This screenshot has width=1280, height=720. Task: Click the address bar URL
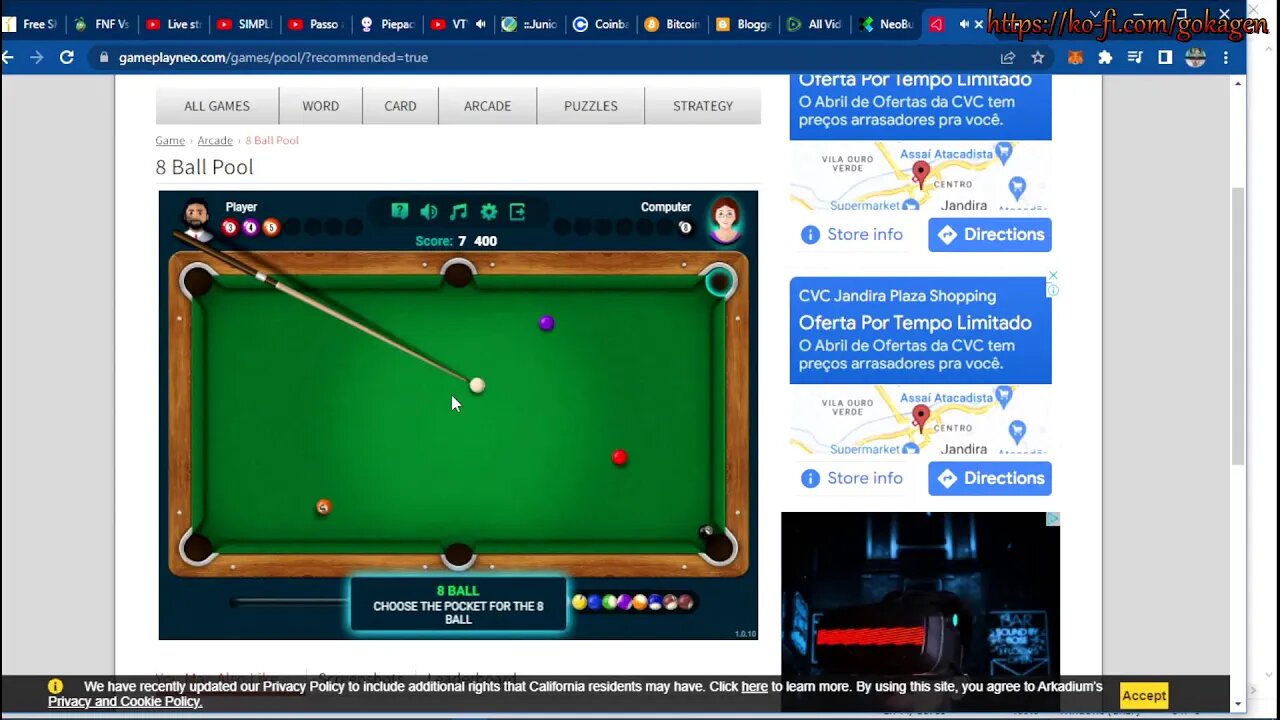point(273,58)
